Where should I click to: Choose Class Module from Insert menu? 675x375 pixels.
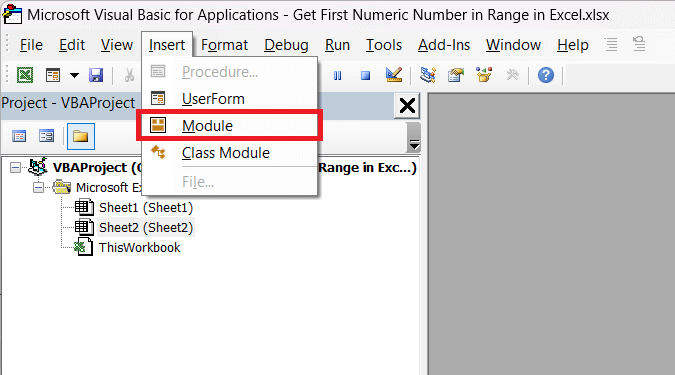pos(230,152)
